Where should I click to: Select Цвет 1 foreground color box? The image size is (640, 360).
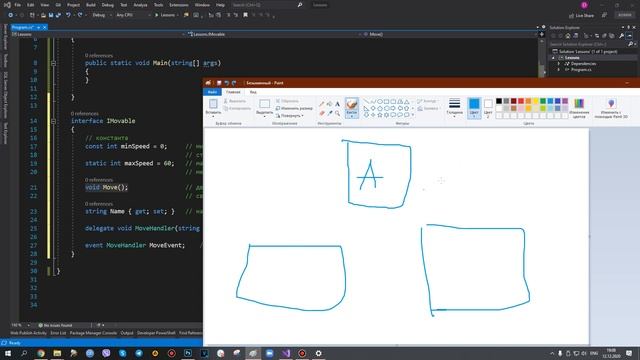pos(474,108)
